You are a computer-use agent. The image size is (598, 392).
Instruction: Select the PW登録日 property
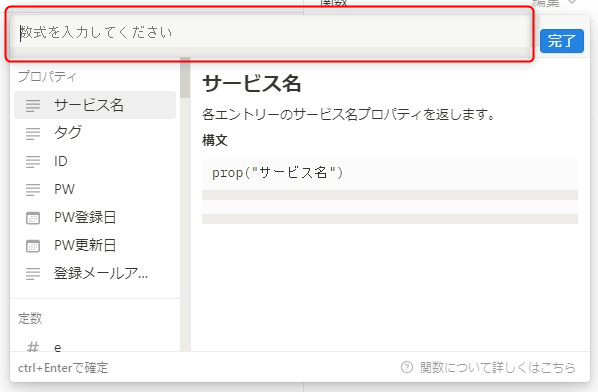click(x=95, y=217)
